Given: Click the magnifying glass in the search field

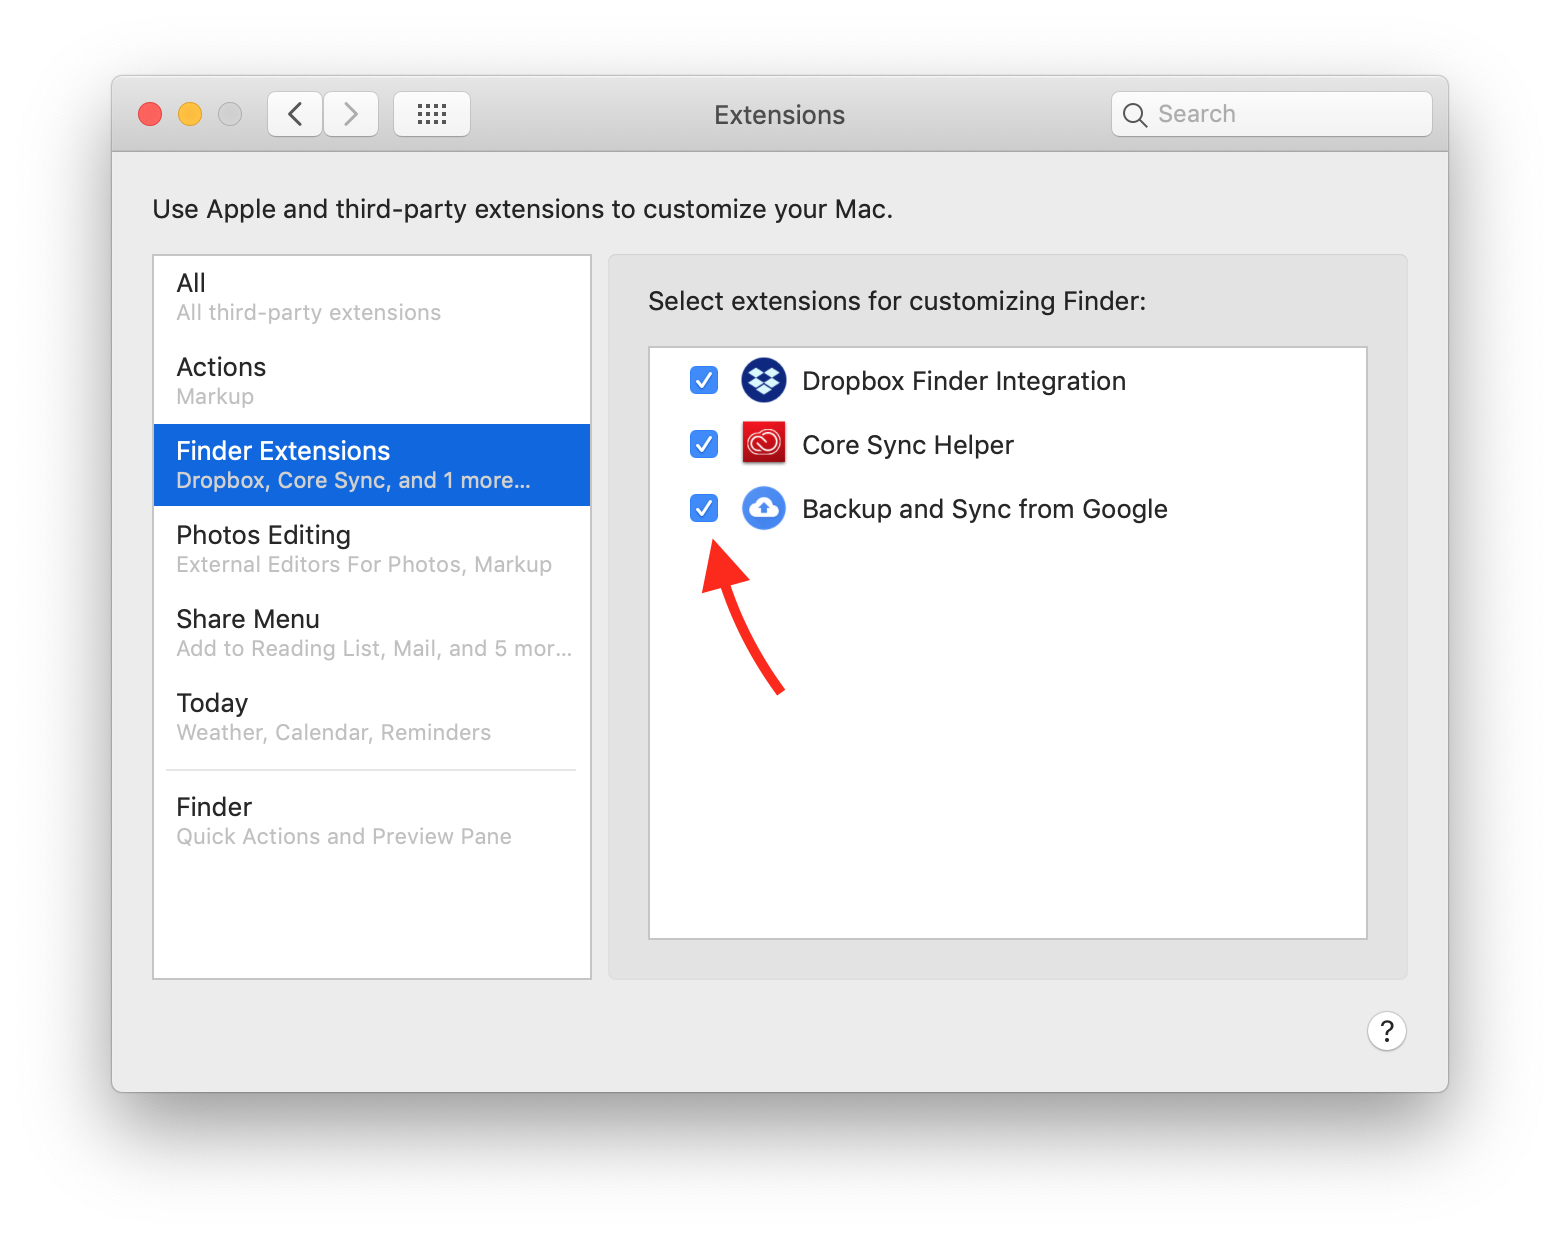Looking at the screenshot, I should click(x=1135, y=115).
